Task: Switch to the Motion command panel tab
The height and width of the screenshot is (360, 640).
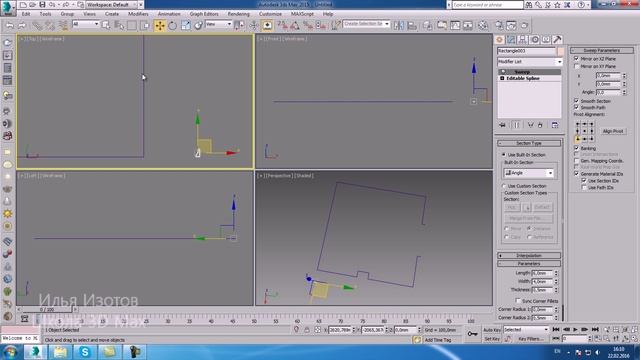Action: tap(534, 39)
